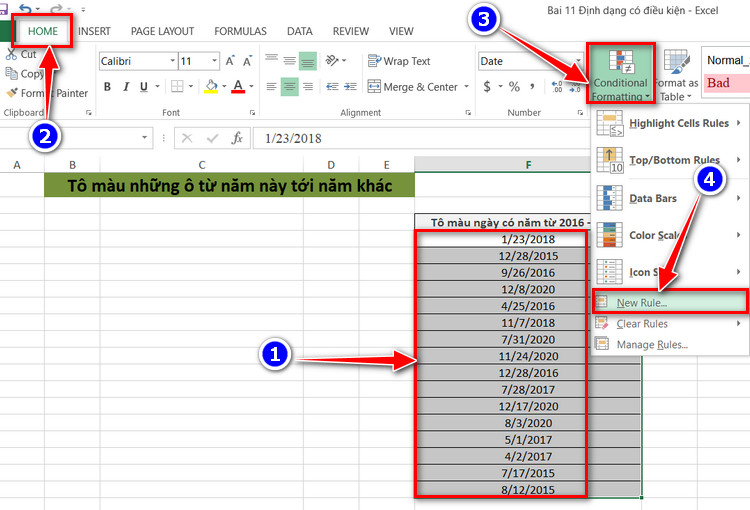
Task: Open Alignment dialog launcher
Action: point(468,113)
